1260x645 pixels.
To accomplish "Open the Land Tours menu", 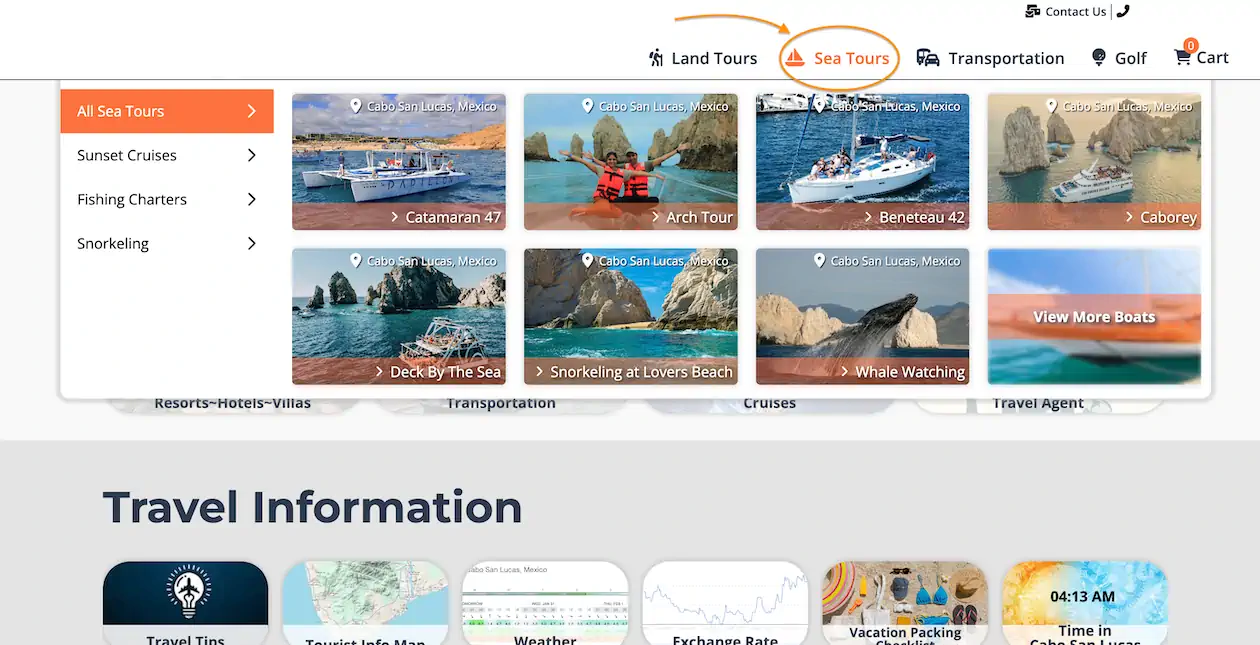I will (713, 58).
